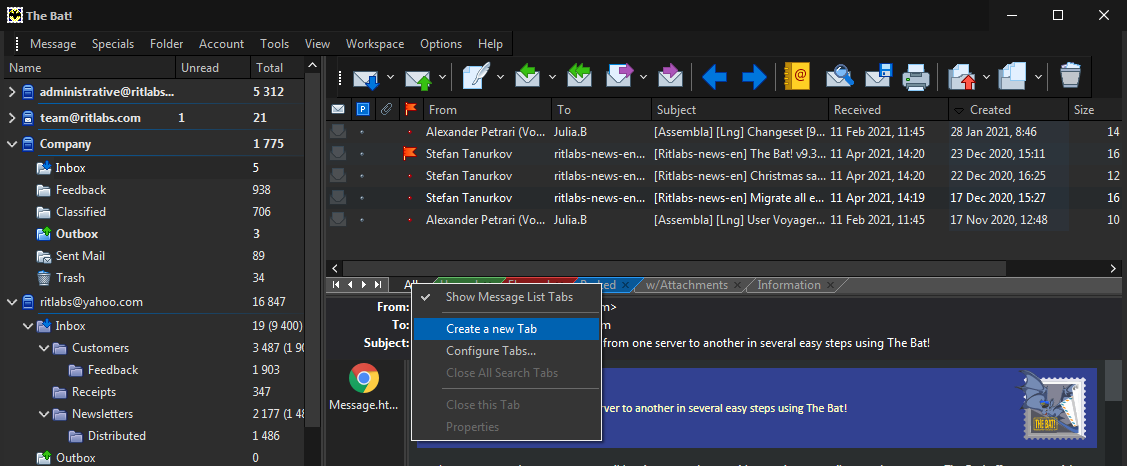Open the Reply dropdown arrow
Viewport: 1127px width, 466px height.
click(x=552, y=77)
